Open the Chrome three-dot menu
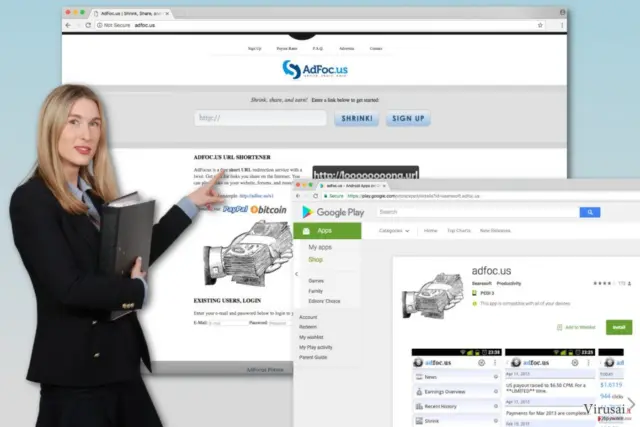 [562, 25]
